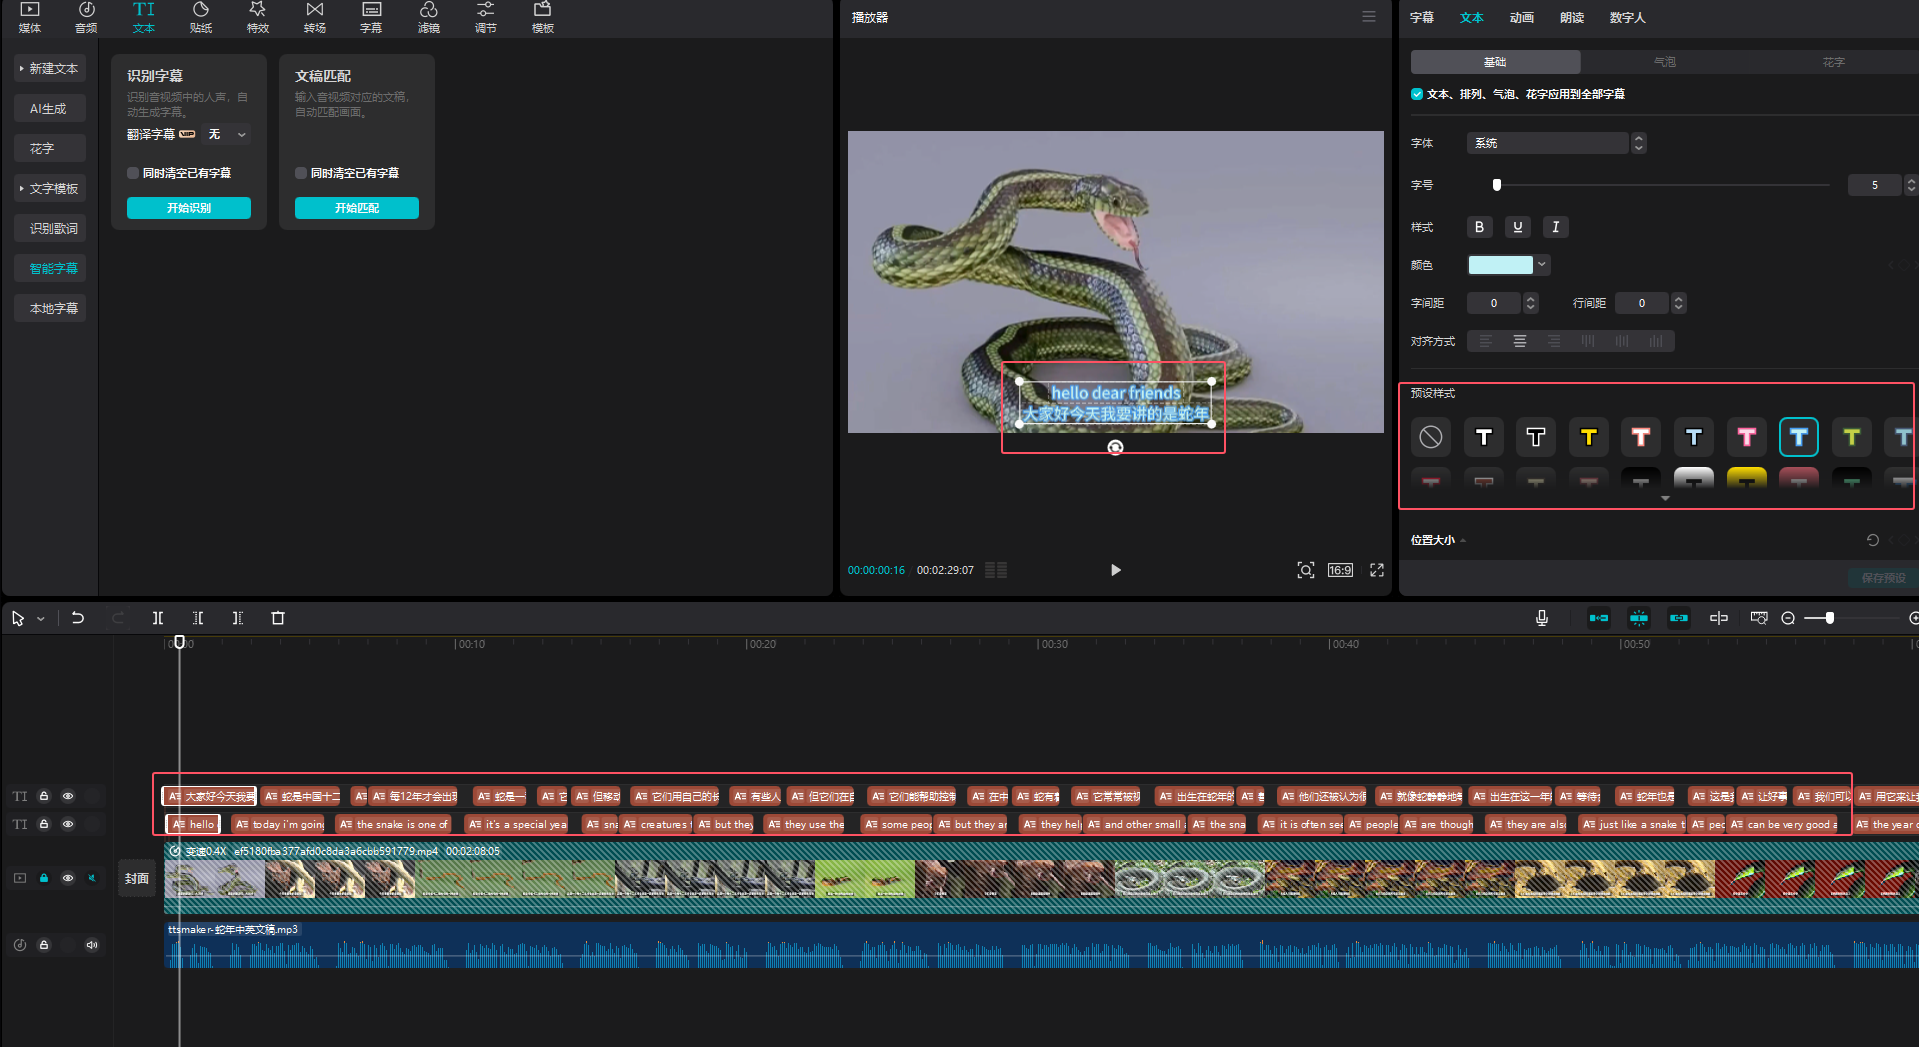
Task: Switch to the 字幕 inspector tab
Action: [x=1422, y=17]
